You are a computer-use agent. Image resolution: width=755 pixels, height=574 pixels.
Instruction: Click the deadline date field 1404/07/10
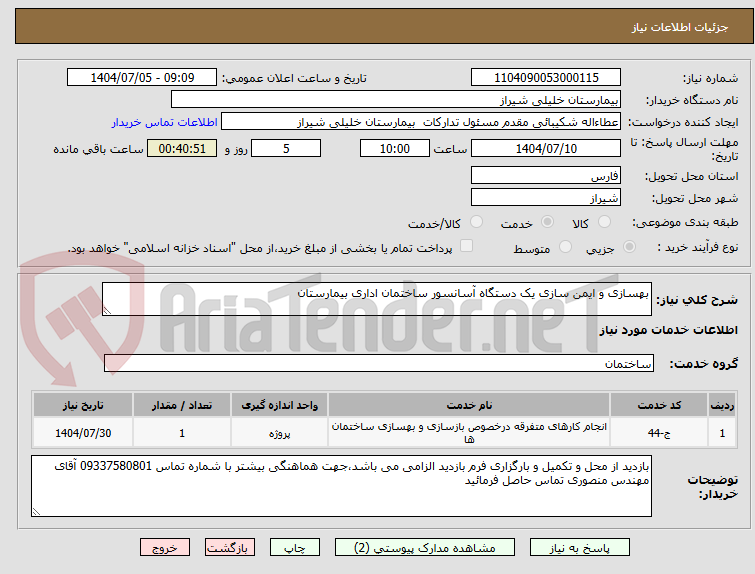pos(546,148)
